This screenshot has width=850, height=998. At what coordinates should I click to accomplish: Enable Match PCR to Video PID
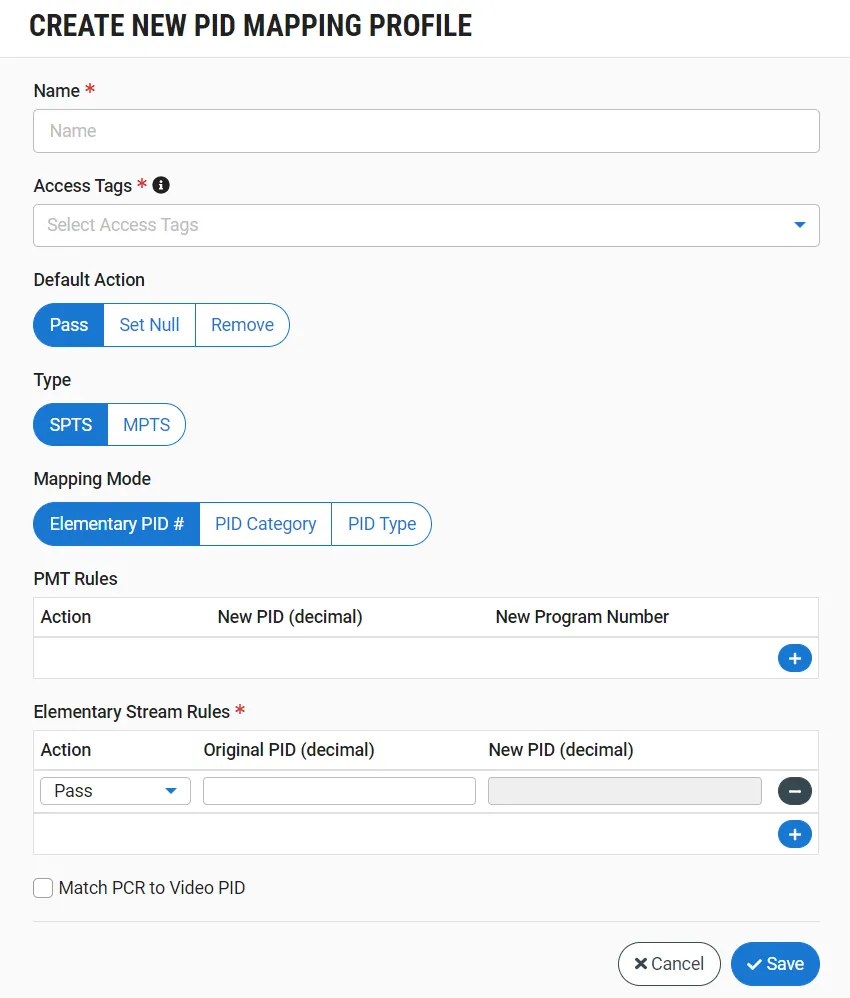click(43, 888)
